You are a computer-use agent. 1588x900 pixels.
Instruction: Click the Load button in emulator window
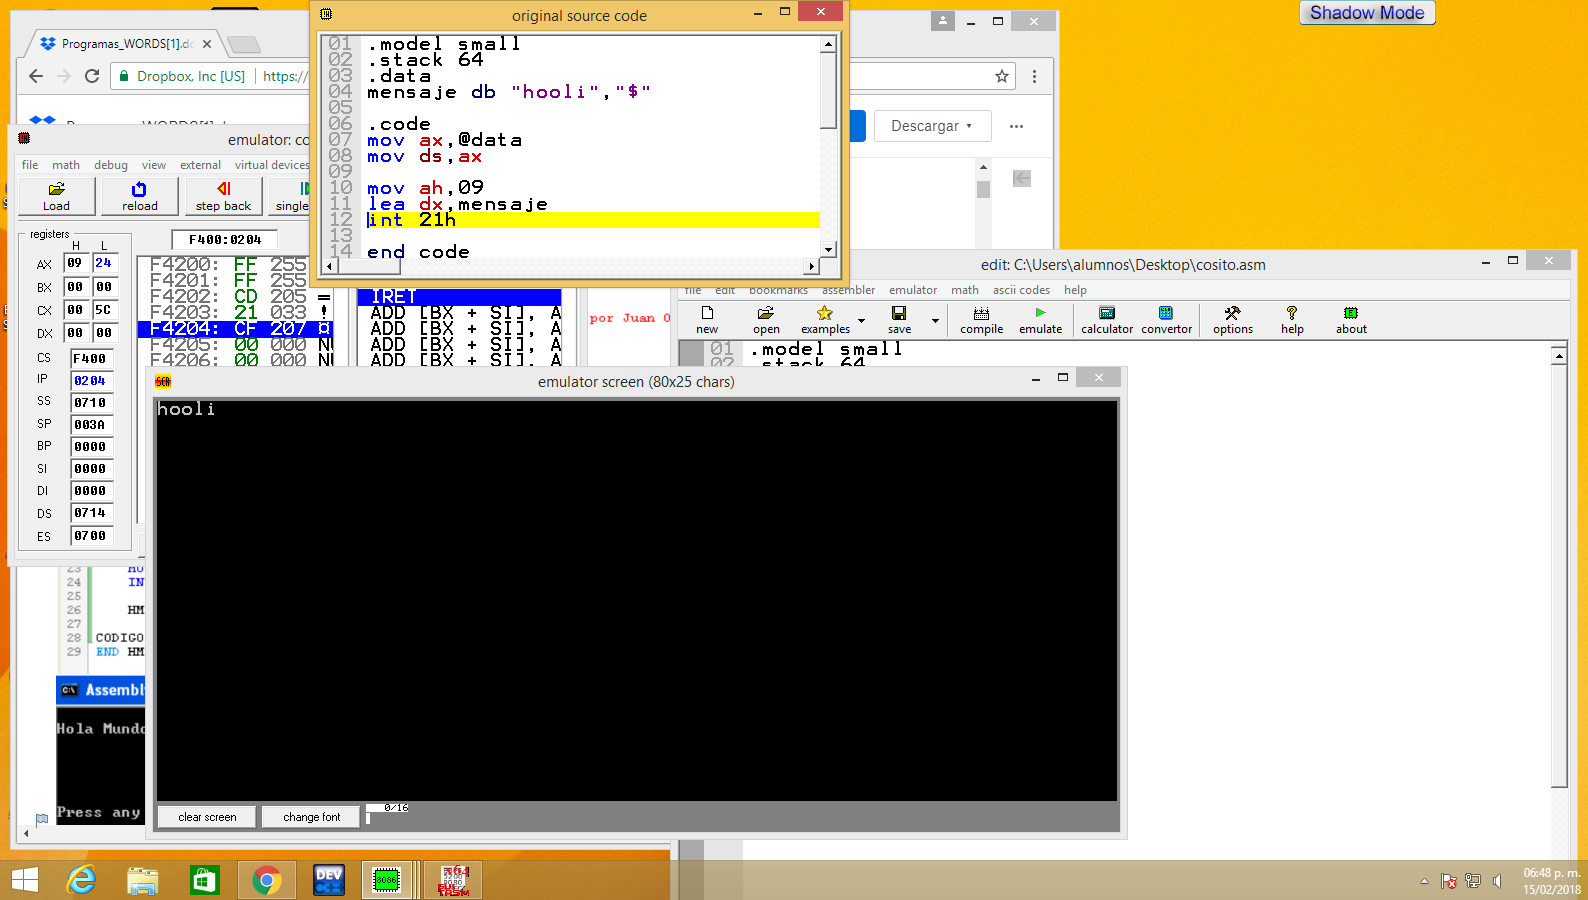coord(56,196)
